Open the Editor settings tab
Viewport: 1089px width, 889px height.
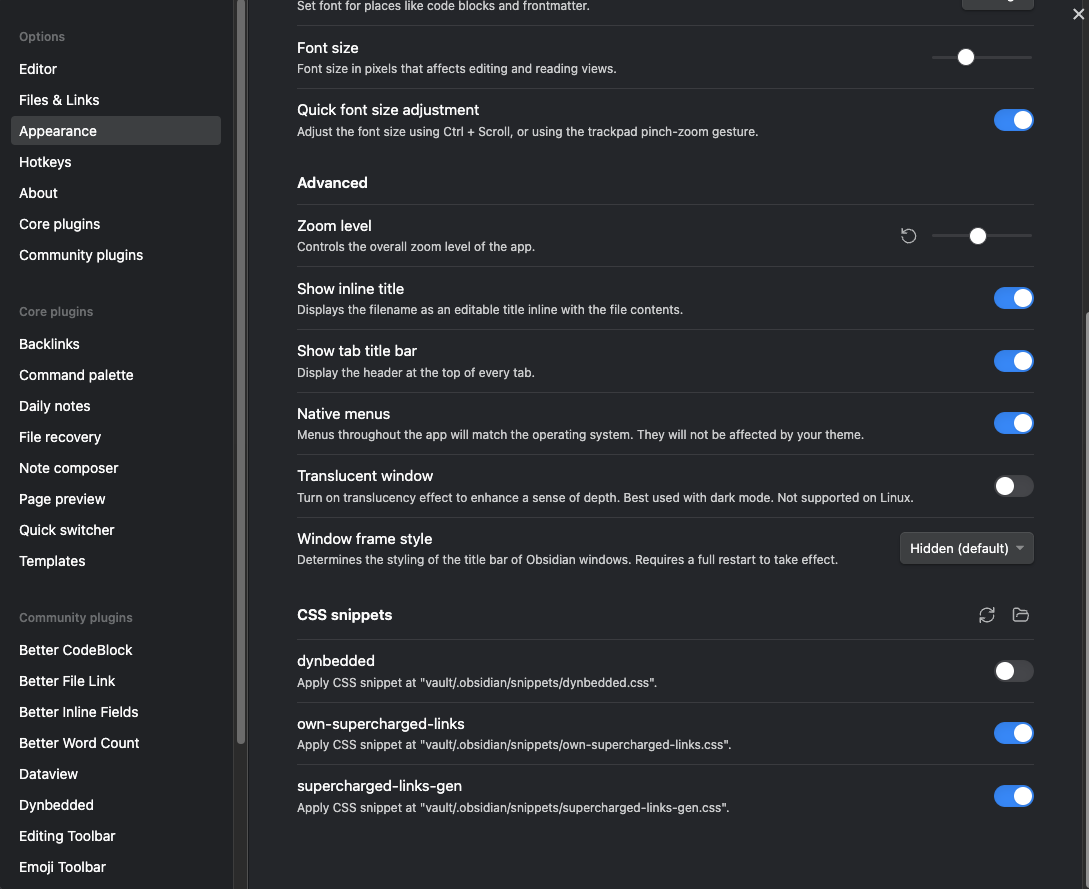(x=38, y=69)
